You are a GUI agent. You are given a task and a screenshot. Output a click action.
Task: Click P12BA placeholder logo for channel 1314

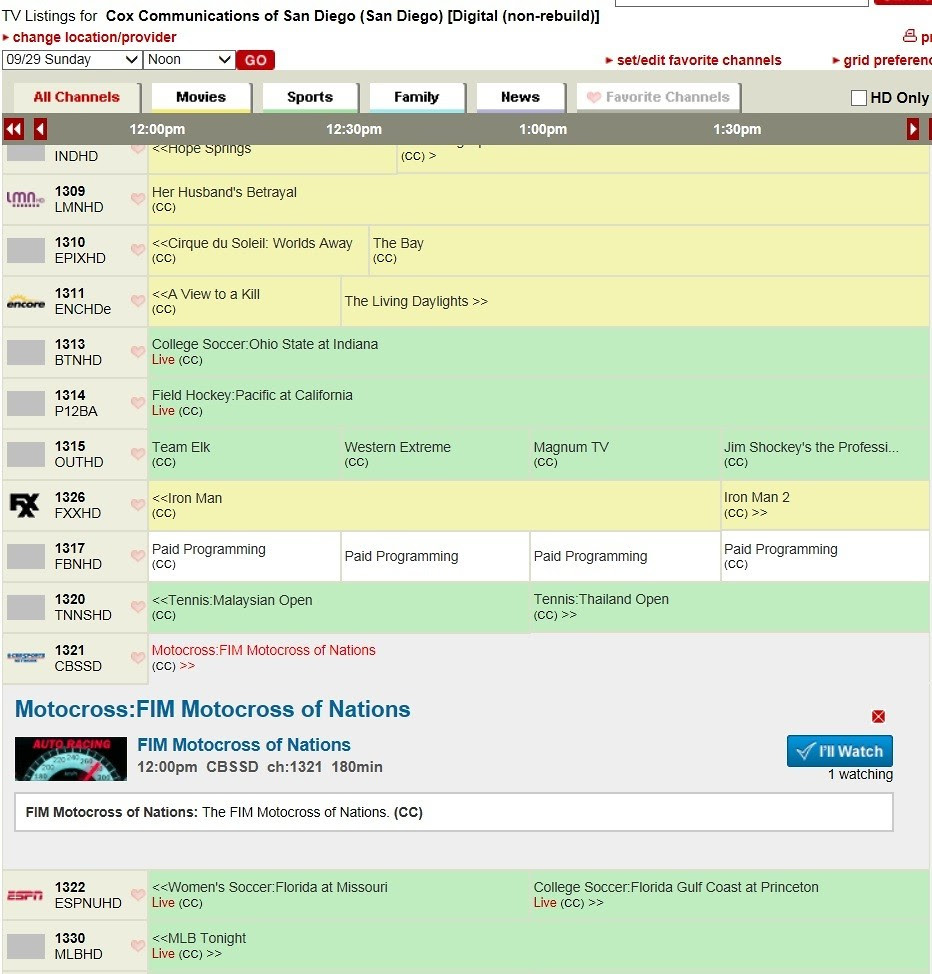(x=25, y=403)
